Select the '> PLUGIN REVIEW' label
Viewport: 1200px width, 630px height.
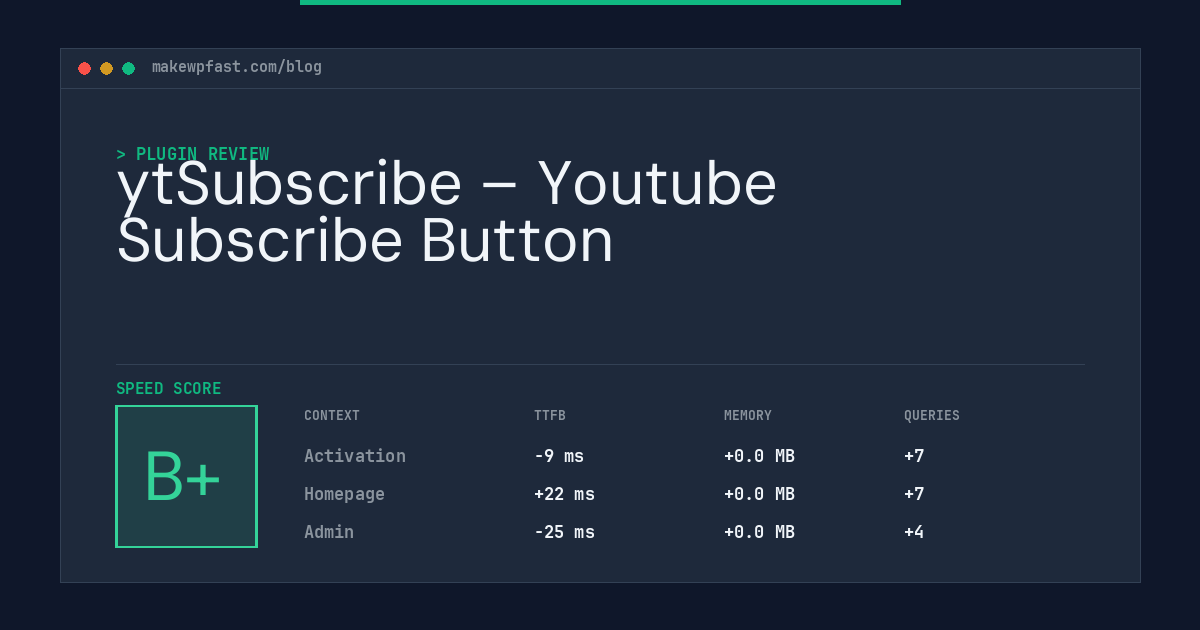pyautogui.click(x=192, y=154)
